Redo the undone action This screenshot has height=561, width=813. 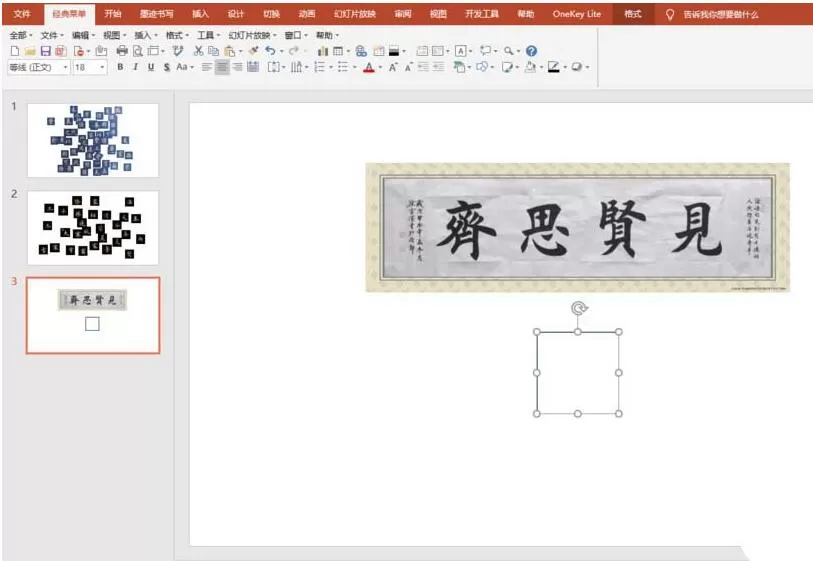pyautogui.click(x=294, y=51)
